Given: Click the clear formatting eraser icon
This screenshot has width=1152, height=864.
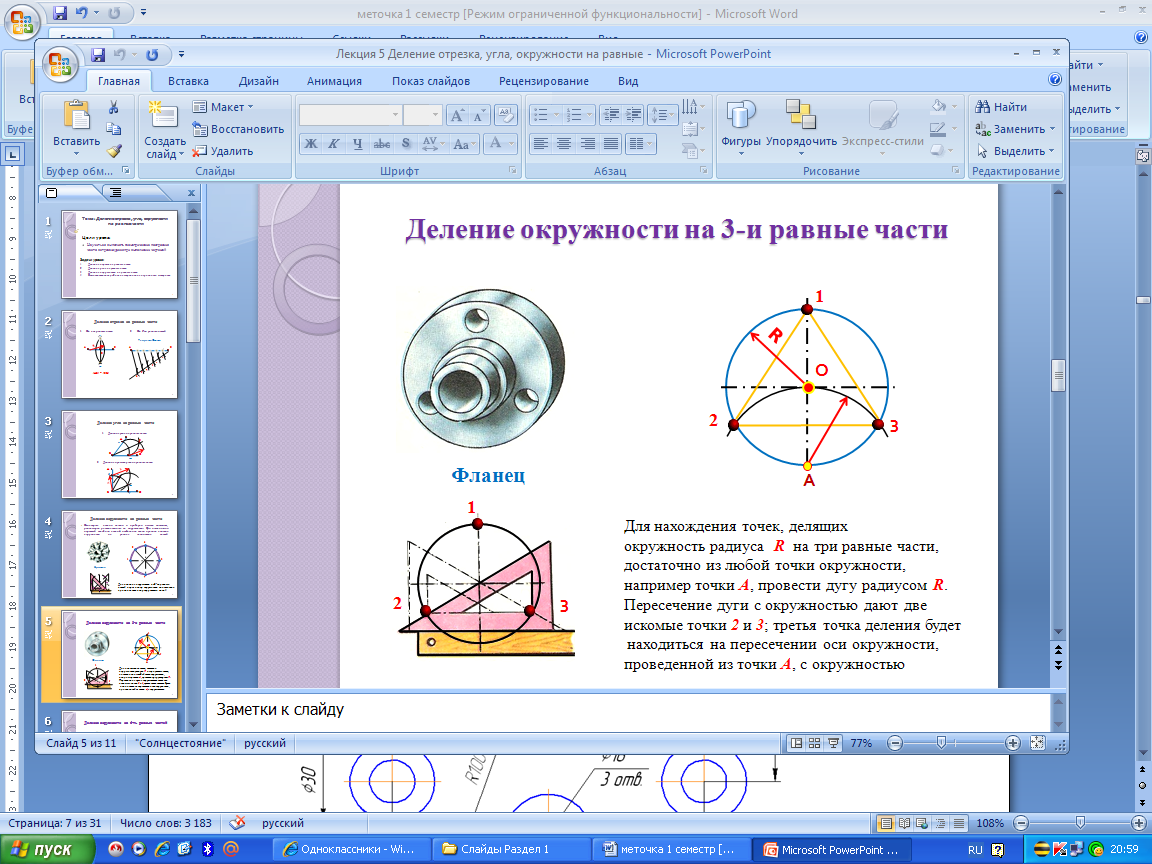Looking at the screenshot, I should pos(505,115).
